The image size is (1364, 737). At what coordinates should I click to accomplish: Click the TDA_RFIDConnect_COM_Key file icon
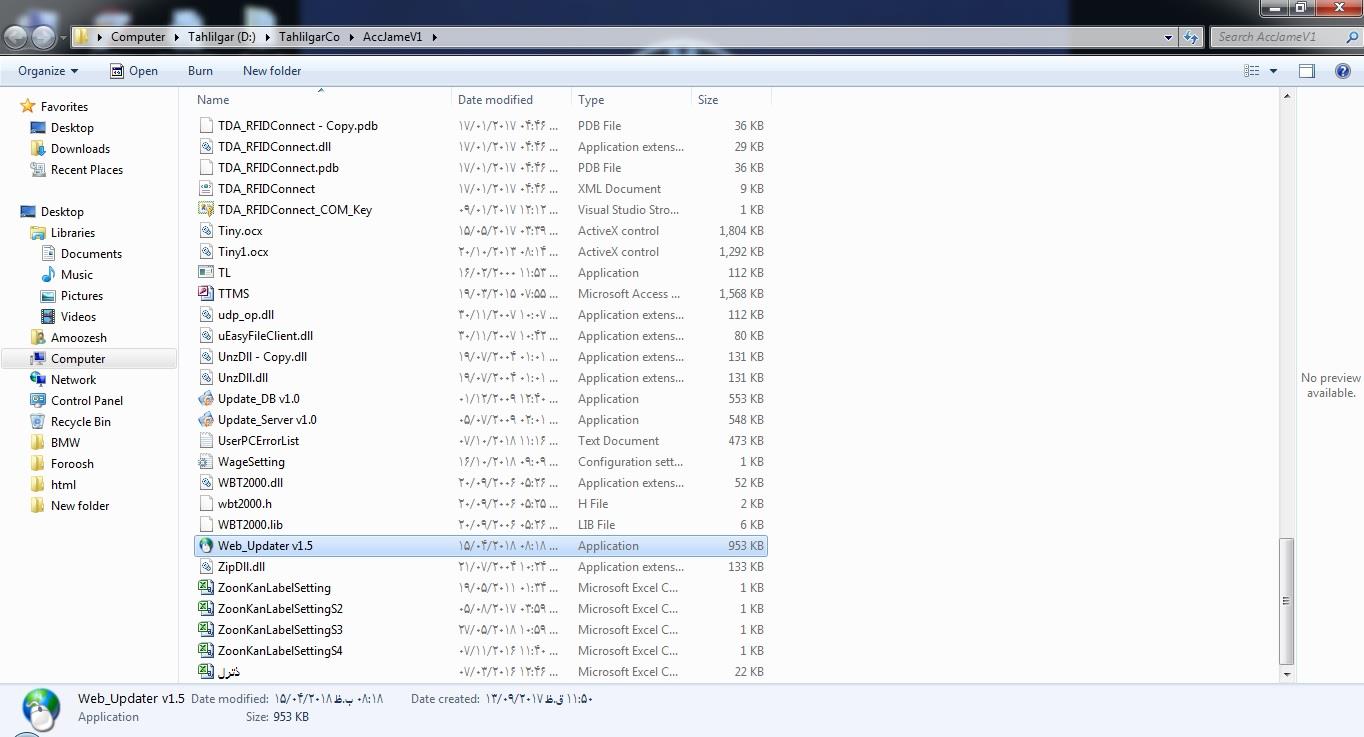[206, 210]
